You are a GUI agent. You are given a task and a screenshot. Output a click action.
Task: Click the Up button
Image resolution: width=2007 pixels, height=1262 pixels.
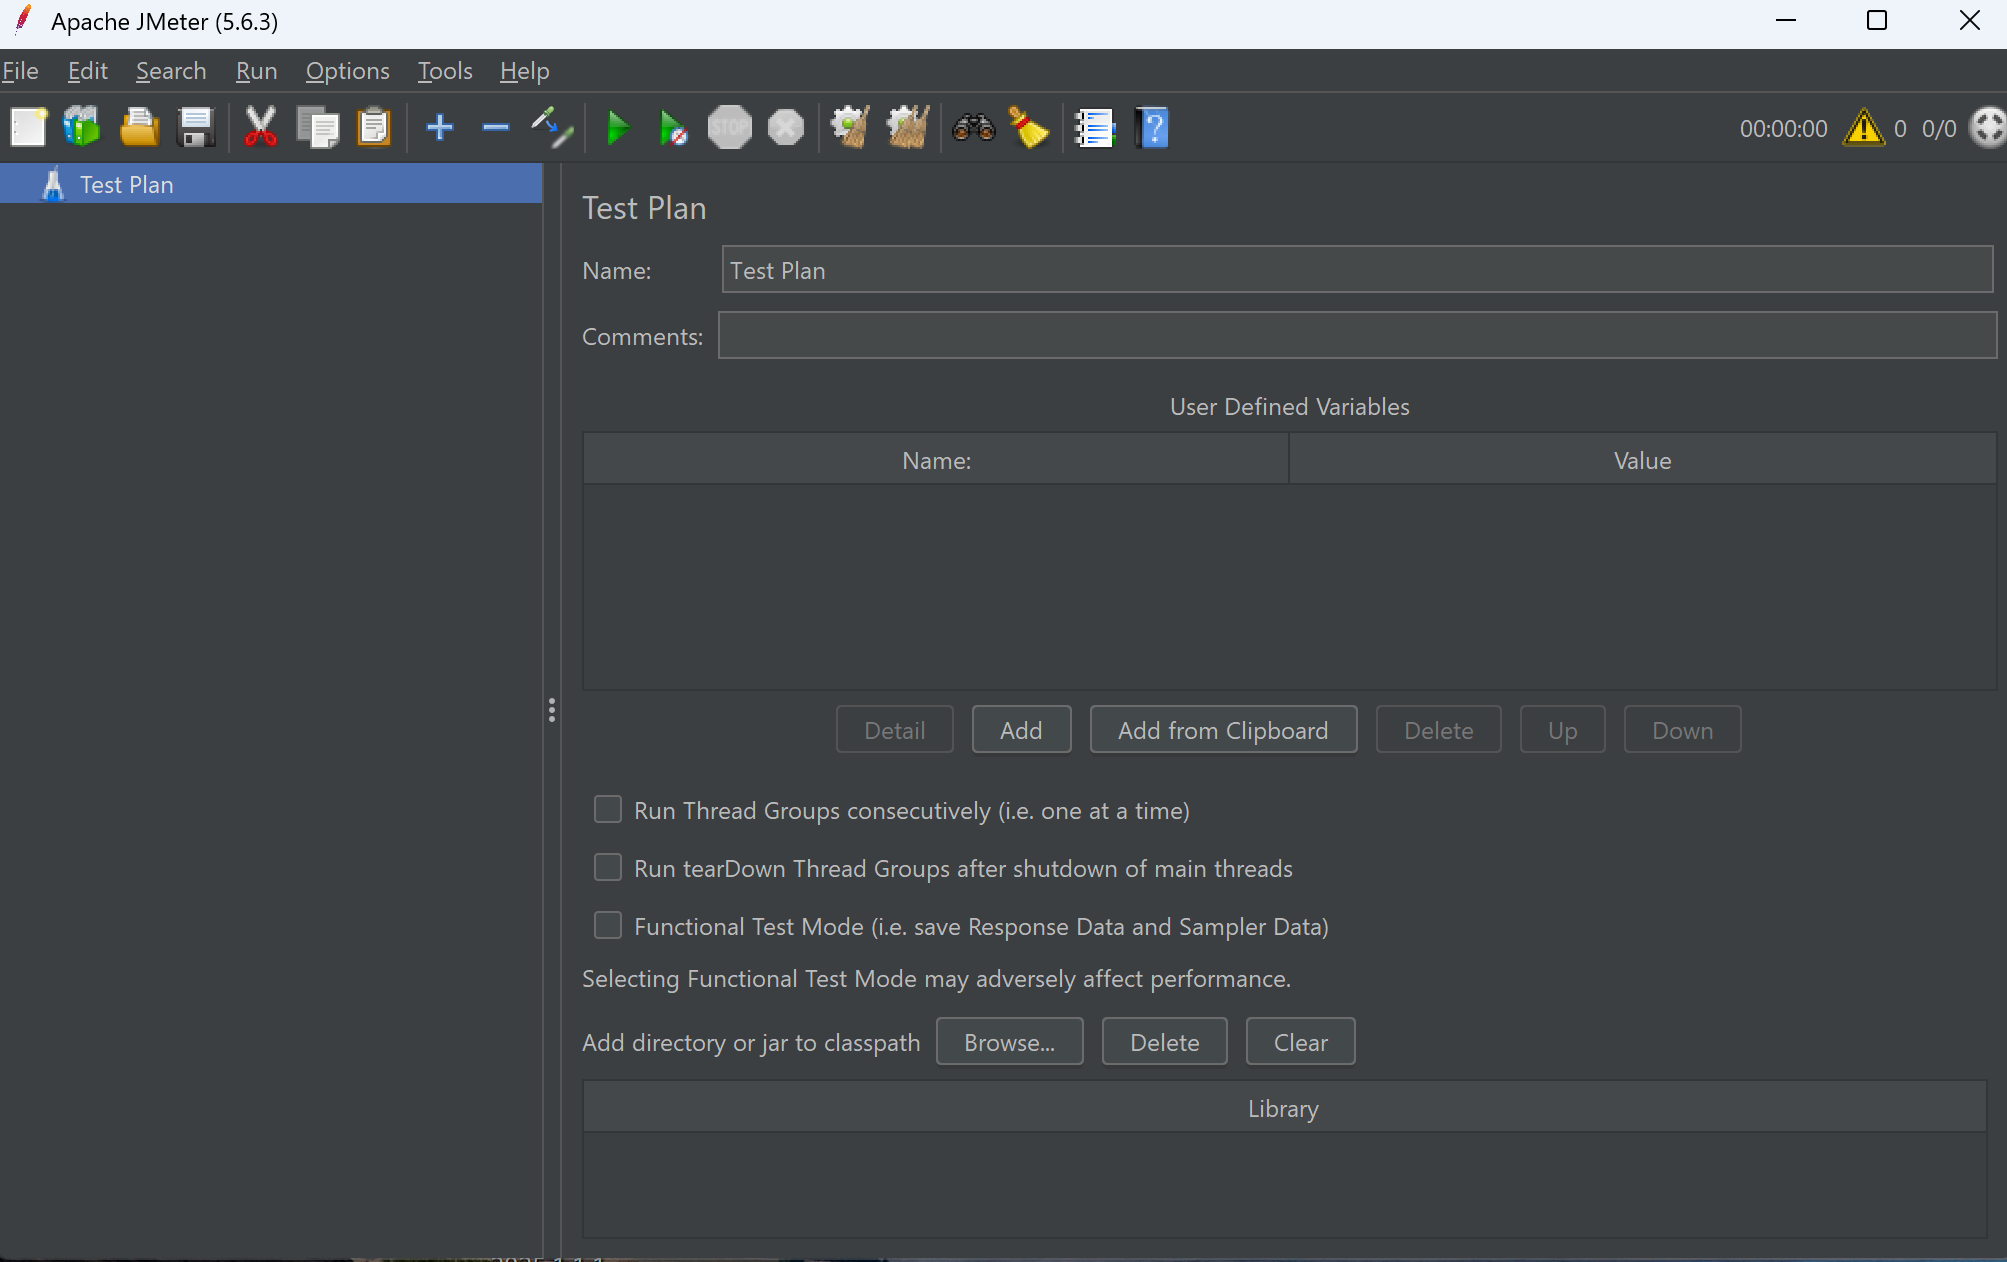click(x=1562, y=730)
